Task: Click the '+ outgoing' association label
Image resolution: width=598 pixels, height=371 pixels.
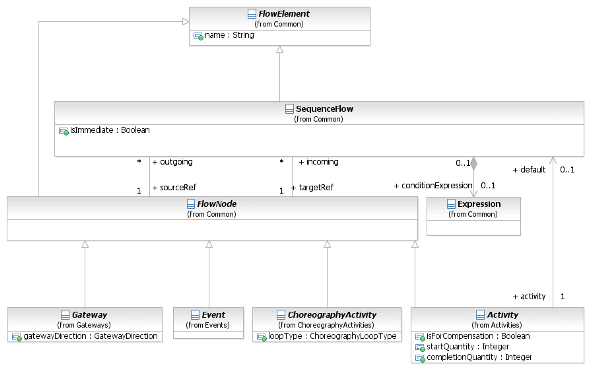Action: 172,162
